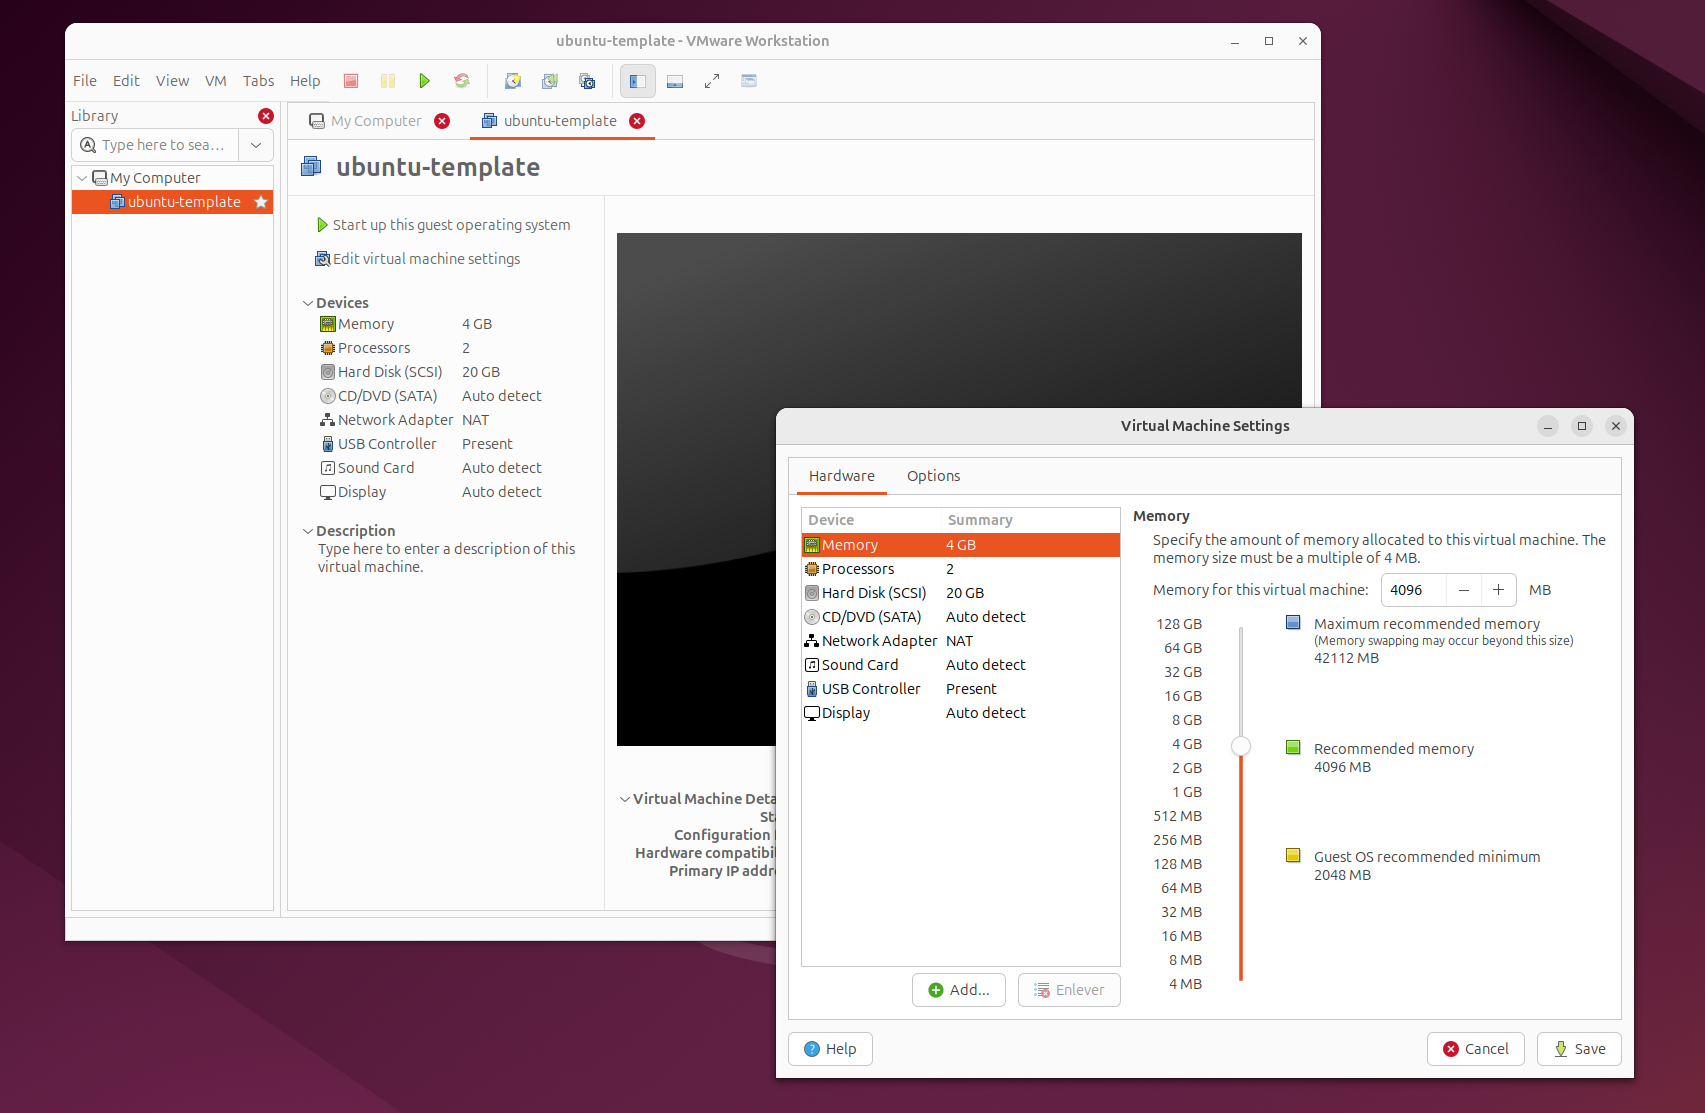Click the Help button in settings dialog
The height and width of the screenshot is (1113, 1705).
click(830, 1049)
